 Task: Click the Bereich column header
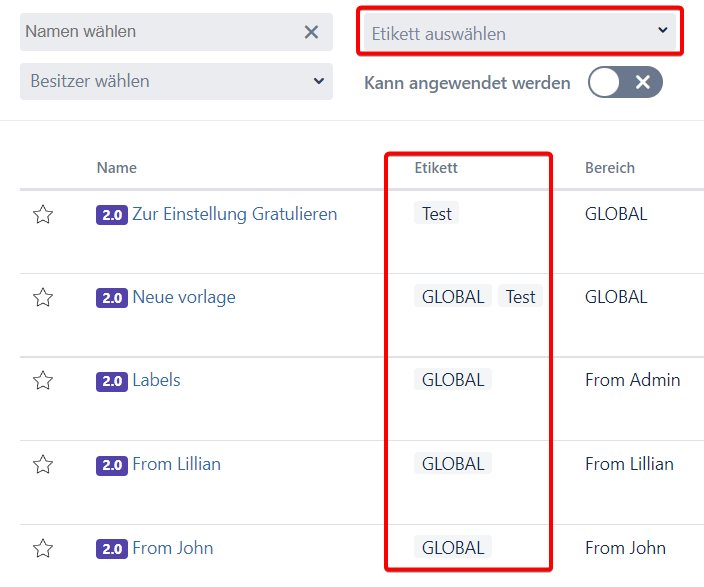click(x=610, y=168)
